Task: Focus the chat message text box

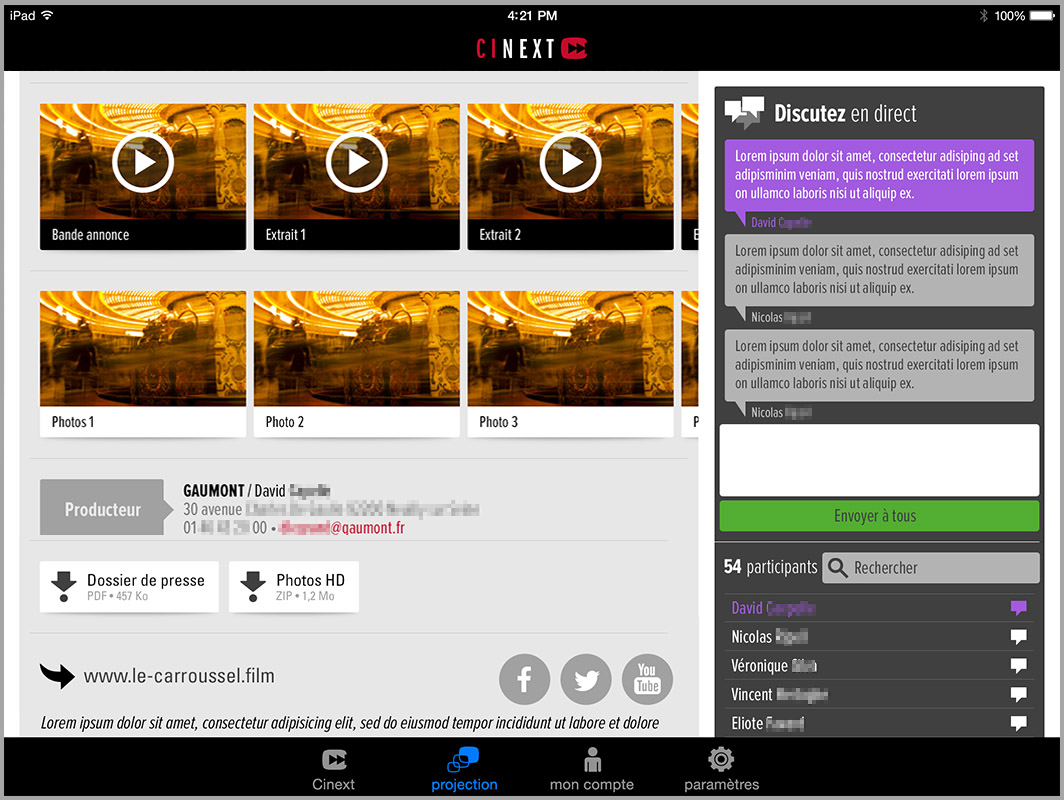Action: [x=879, y=460]
